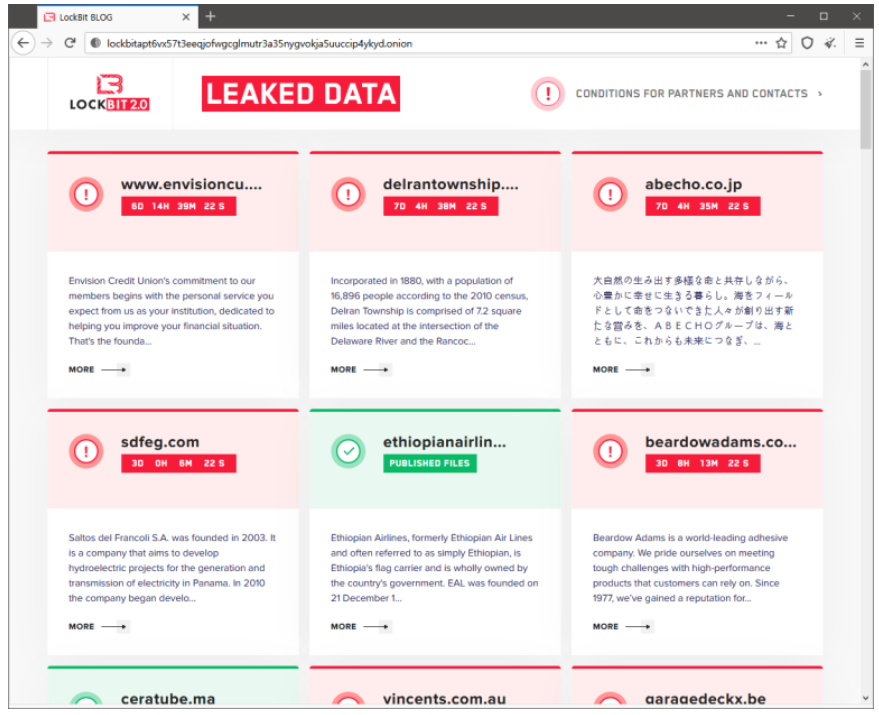Open the shield security level icon
Viewport: 879px width, 715px height.
coord(807,43)
